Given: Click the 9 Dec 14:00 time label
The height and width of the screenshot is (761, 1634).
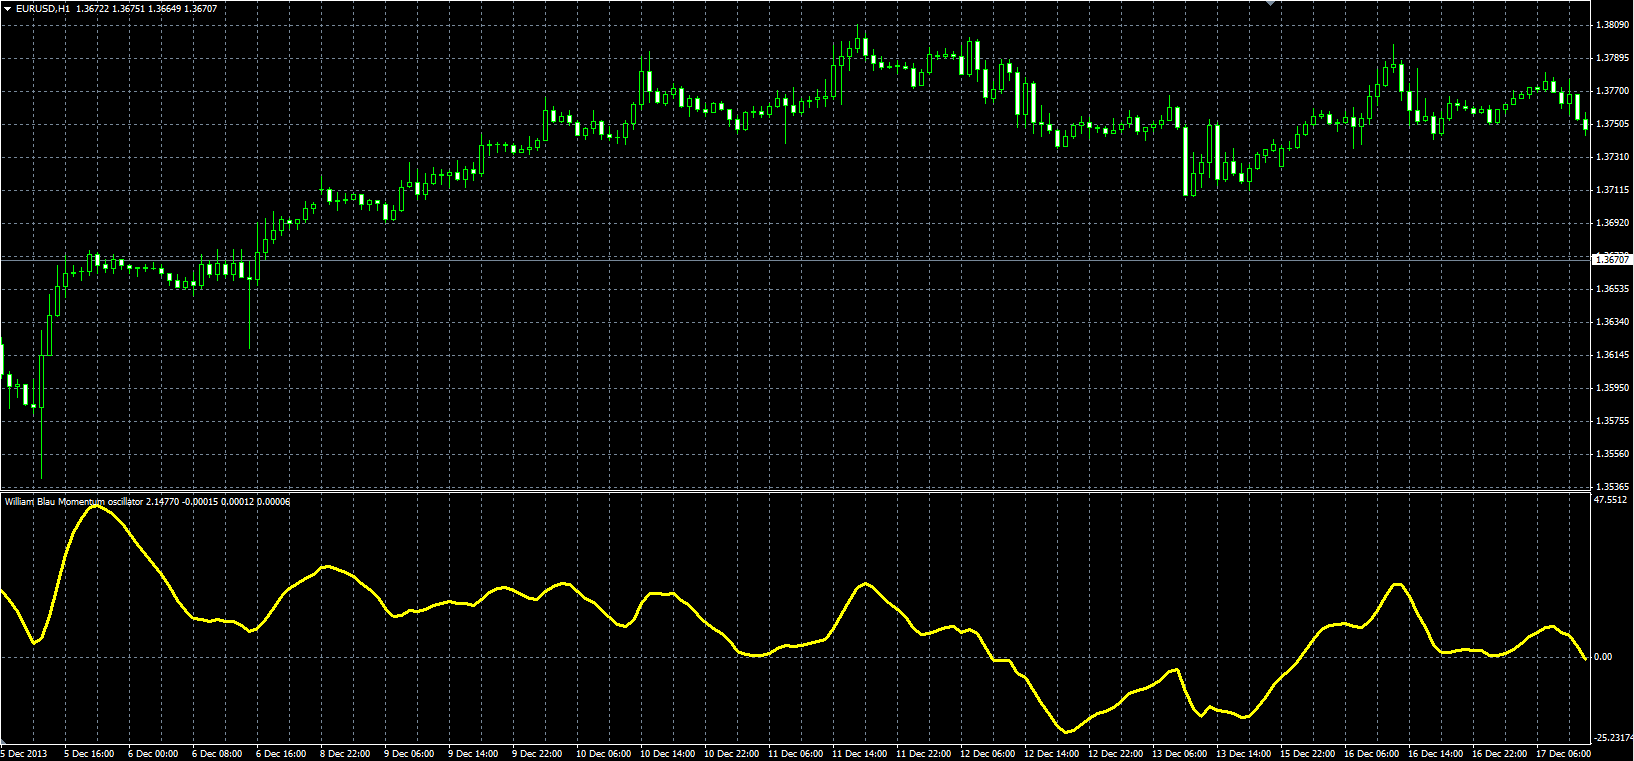Looking at the screenshot, I should coord(473,754).
